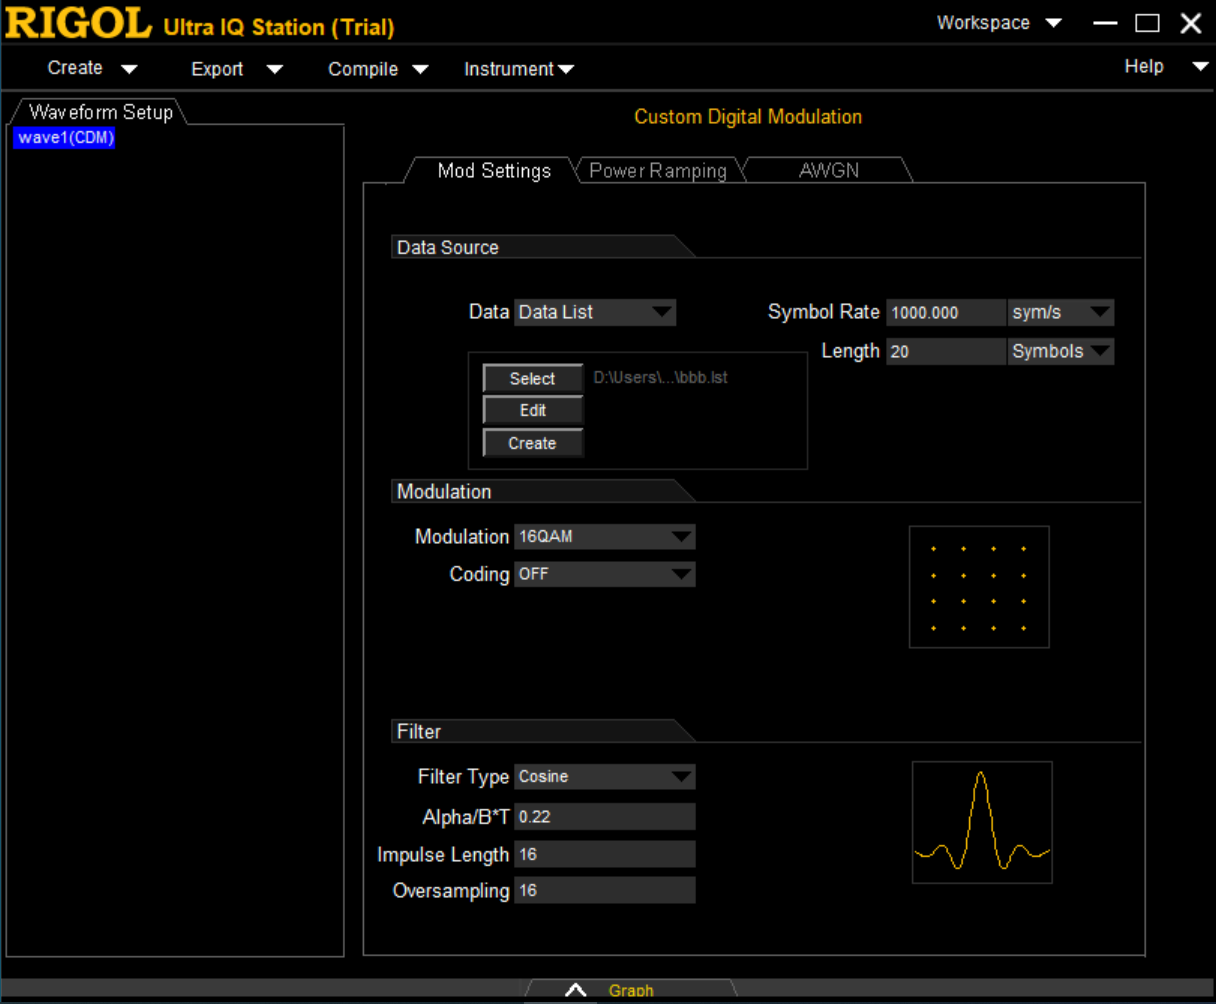Click the 16QAM constellation diagram preview
This screenshot has height=1004, width=1216.
pos(979,587)
